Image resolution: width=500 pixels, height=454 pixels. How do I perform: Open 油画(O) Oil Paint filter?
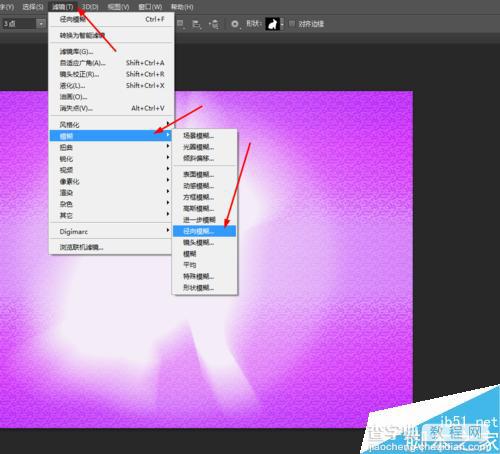(x=111, y=97)
